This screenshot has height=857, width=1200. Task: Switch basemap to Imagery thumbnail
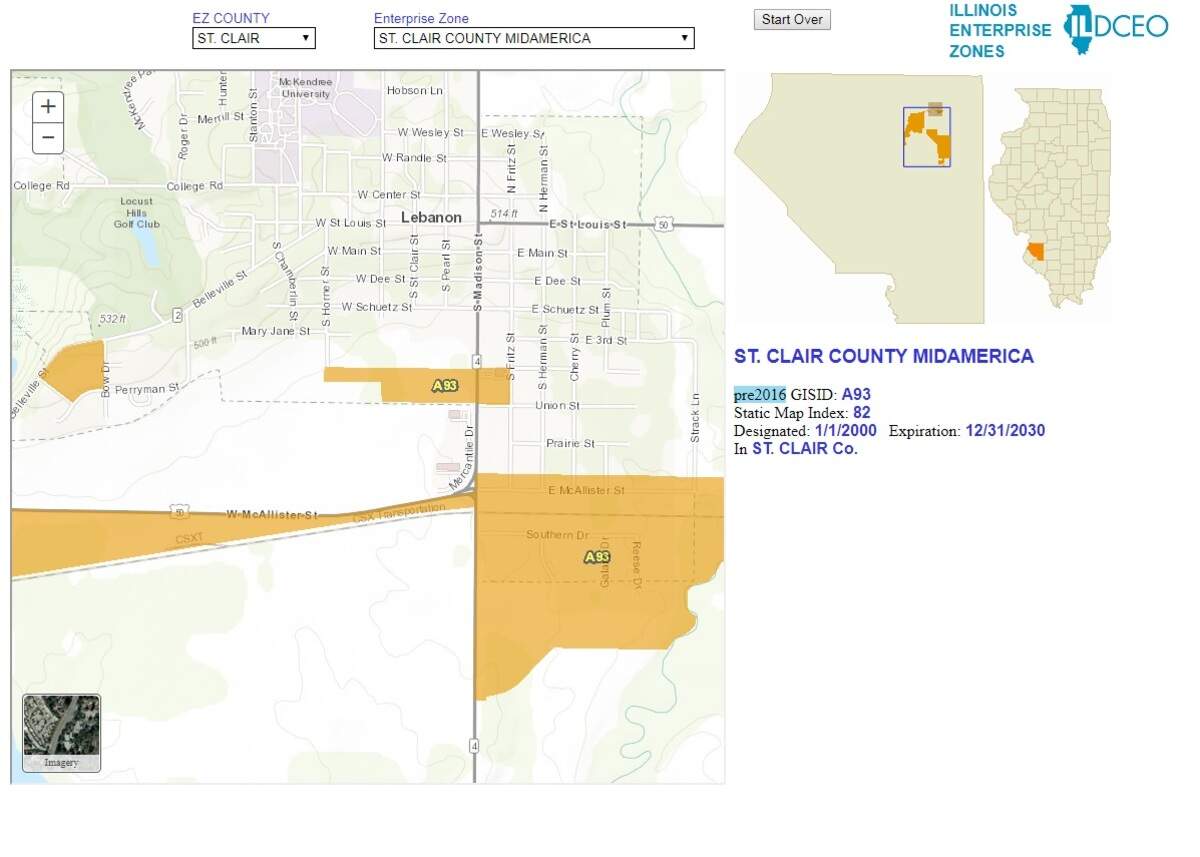61,734
